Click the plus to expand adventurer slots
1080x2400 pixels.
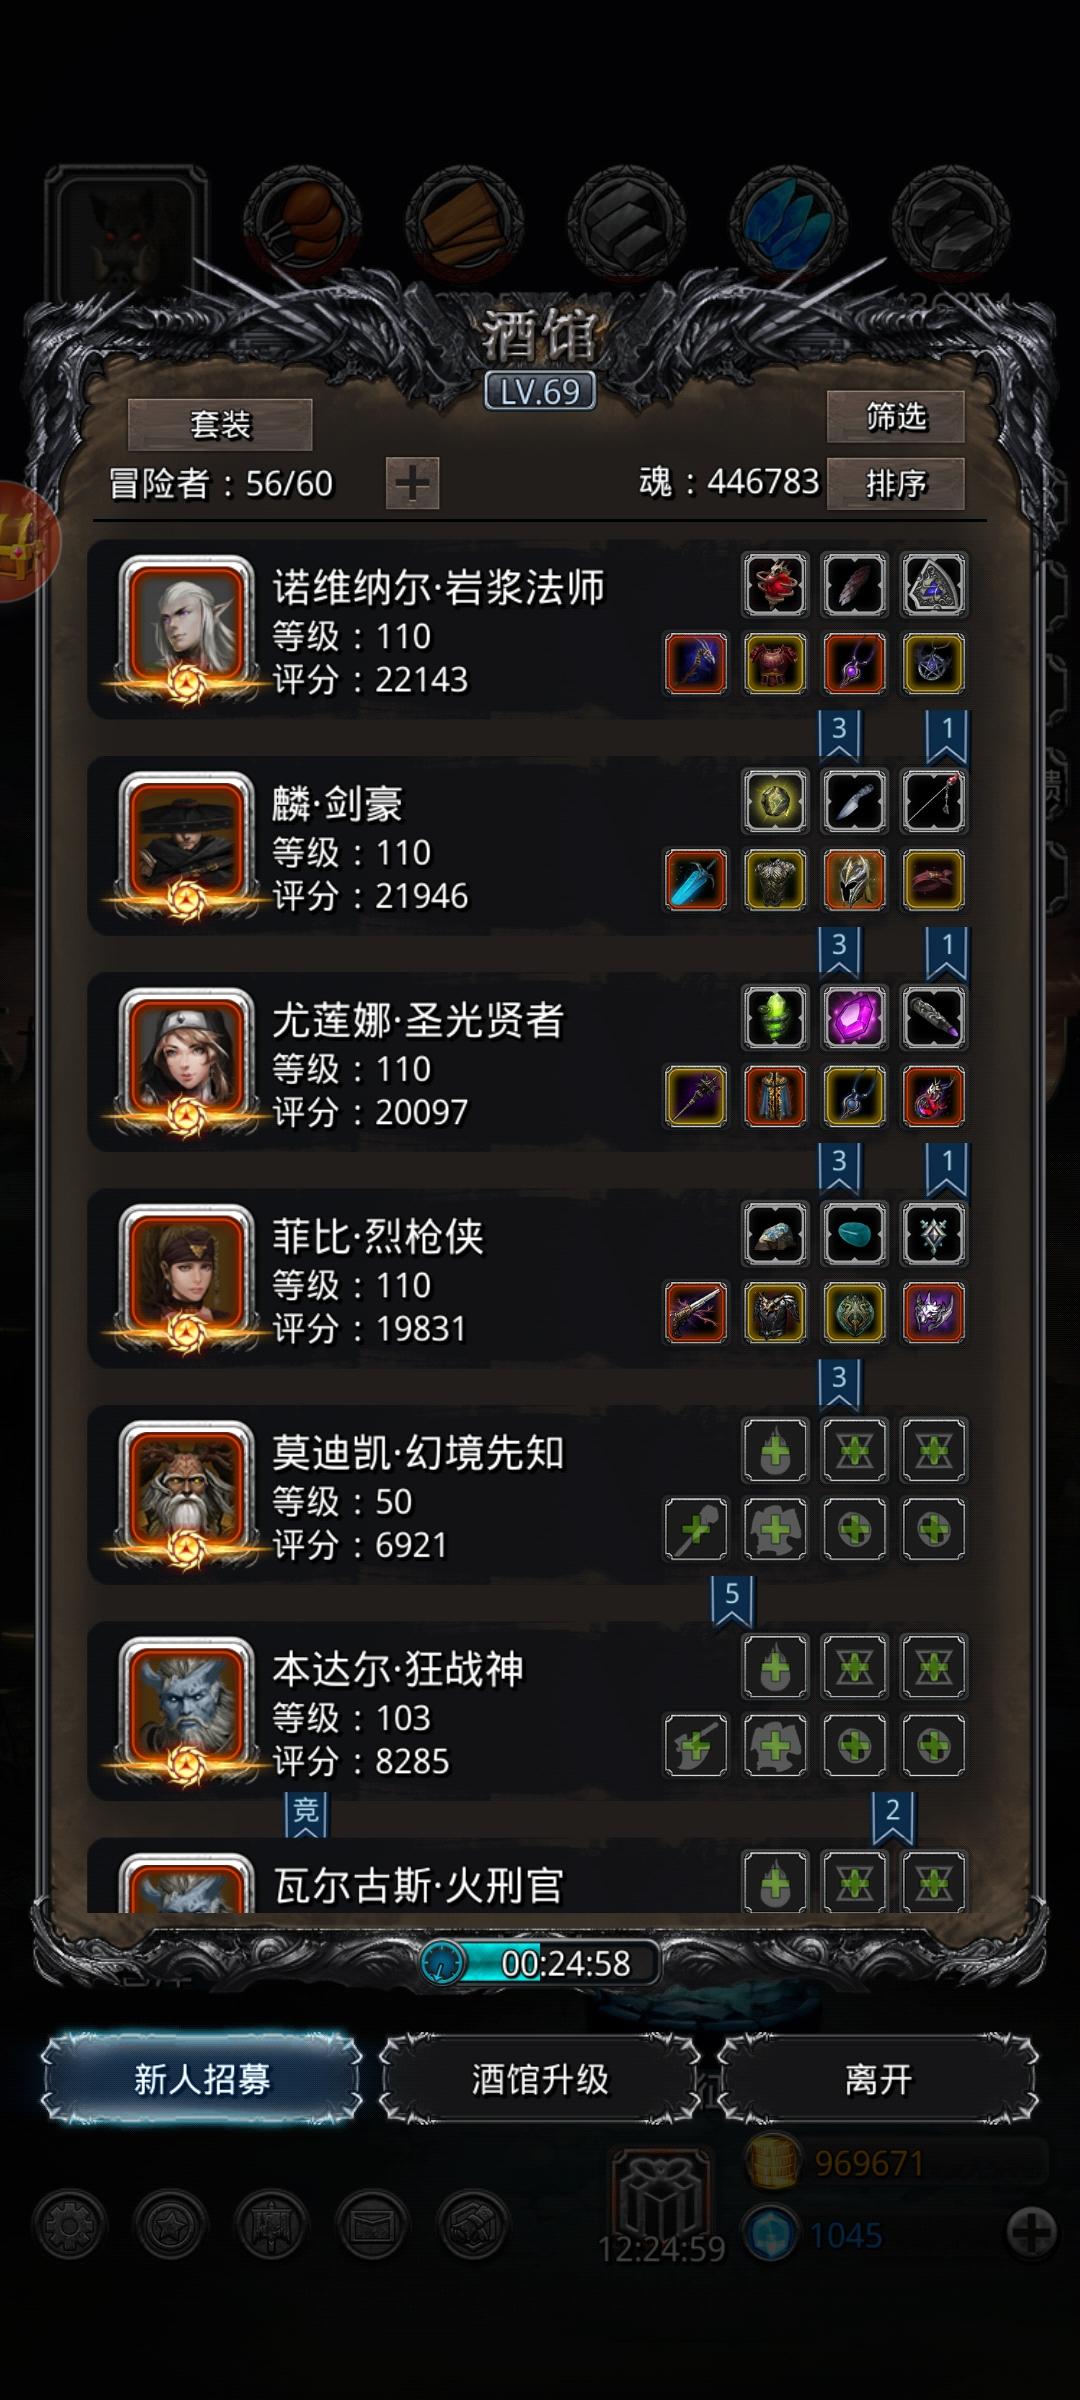pos(412,484)
